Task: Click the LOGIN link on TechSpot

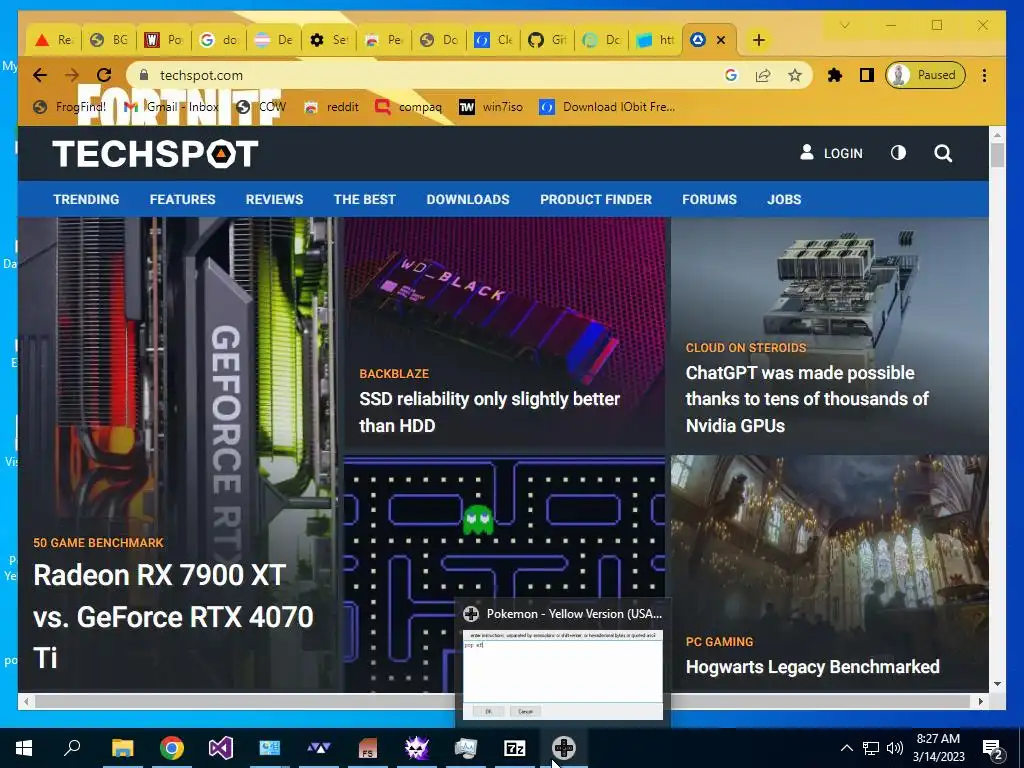Action: tap(831, 153)
